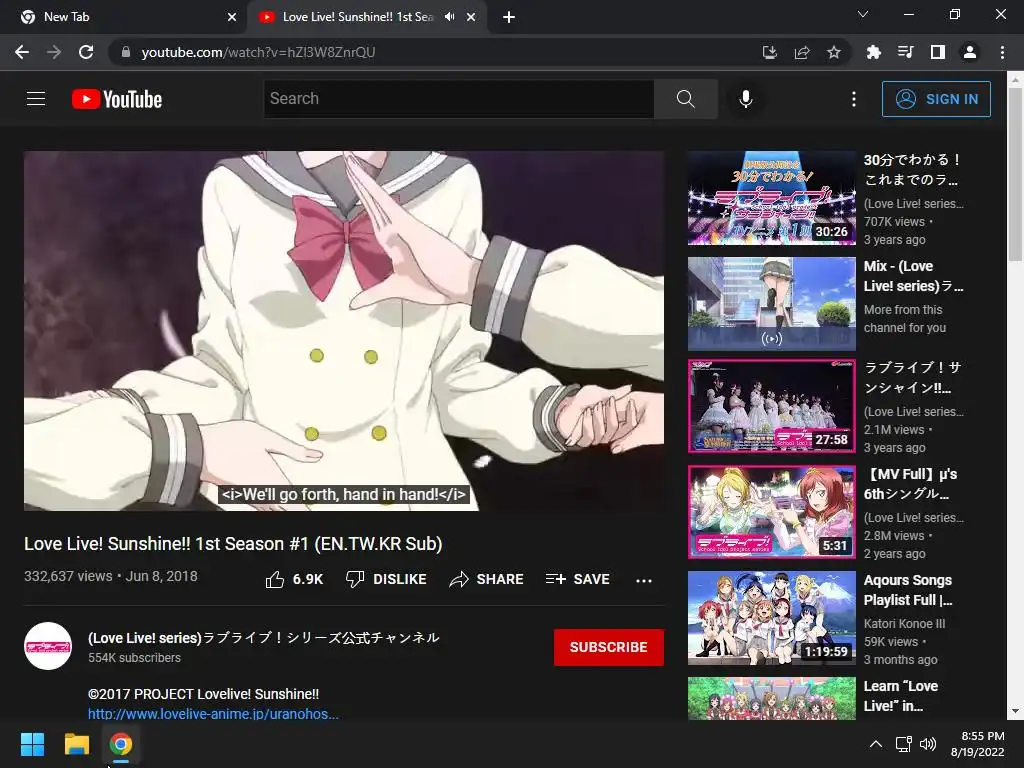Open media controls in Chrome toolbar
1024x768 pixels.
point(905,52)
